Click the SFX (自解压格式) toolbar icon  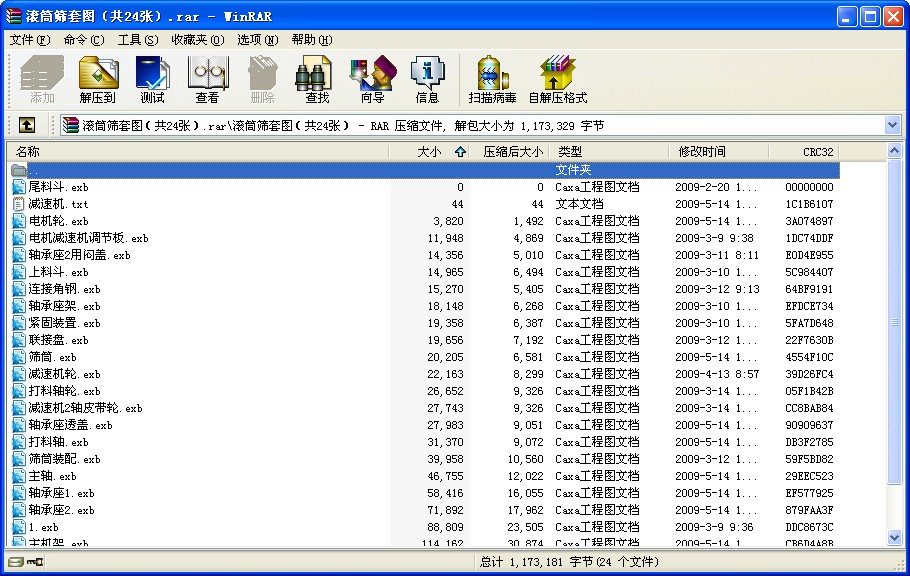click(557, 79)
